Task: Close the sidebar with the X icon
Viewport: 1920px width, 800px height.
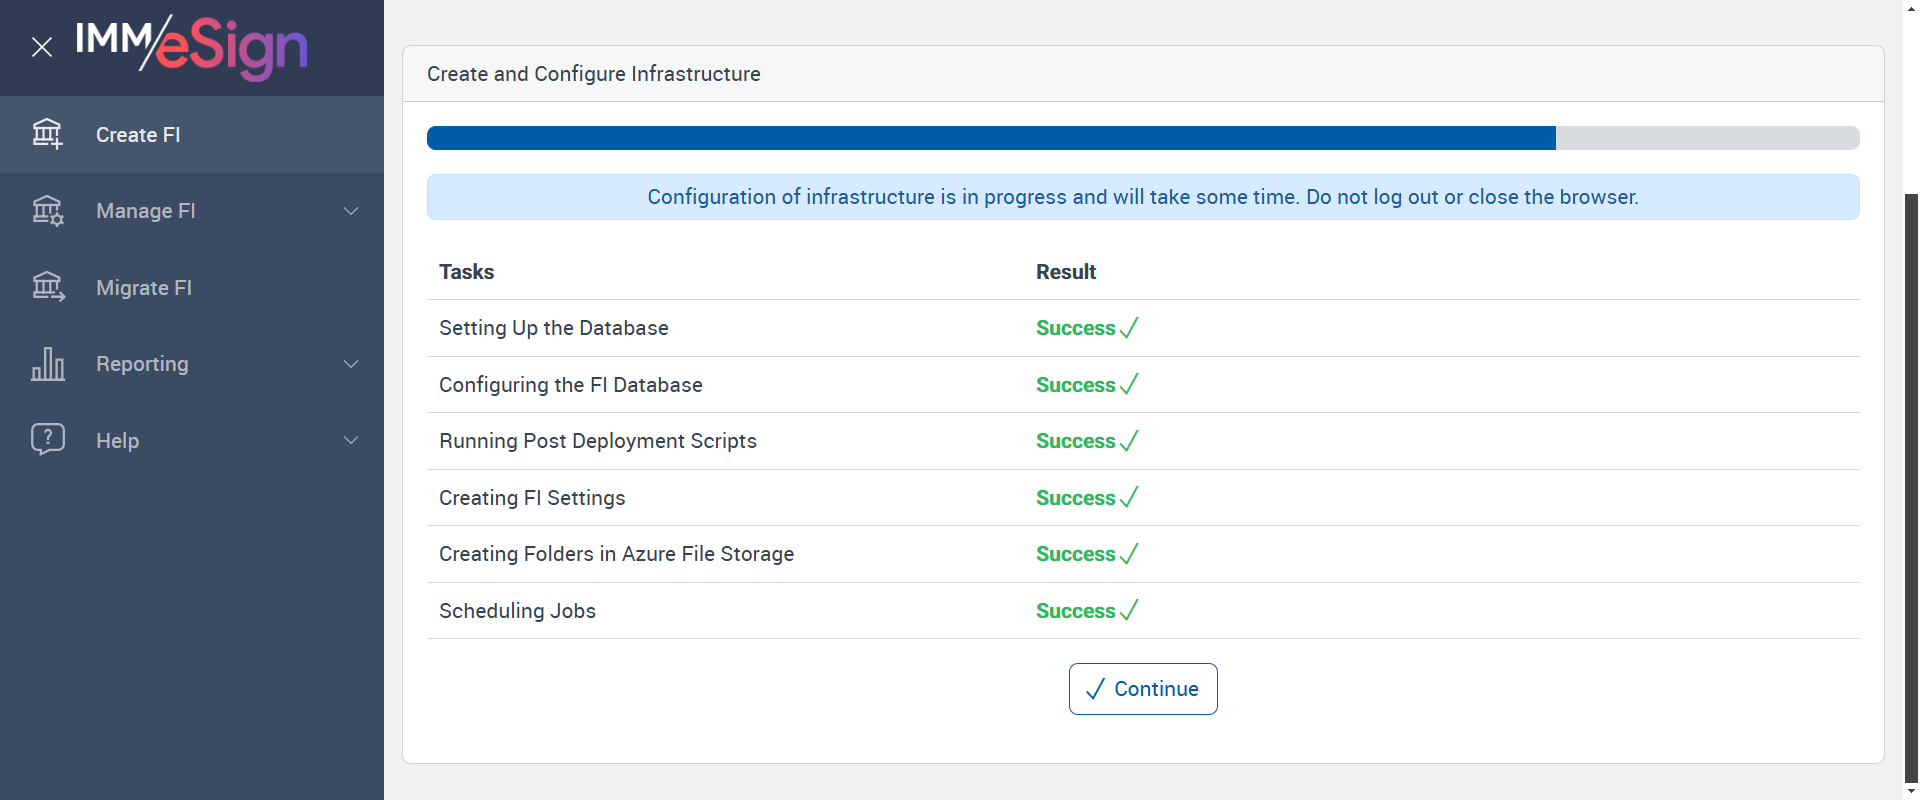Action: click(x=42, y=47)
